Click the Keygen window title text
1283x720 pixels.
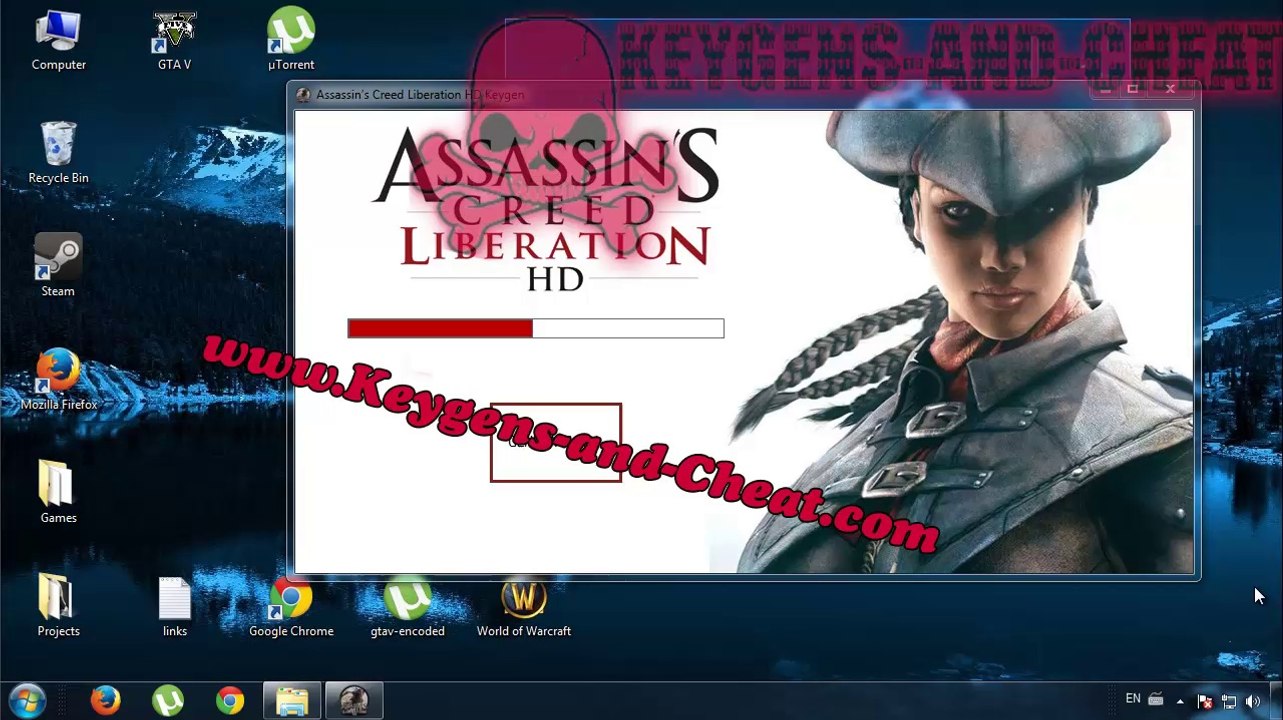(x=420, y=95)
